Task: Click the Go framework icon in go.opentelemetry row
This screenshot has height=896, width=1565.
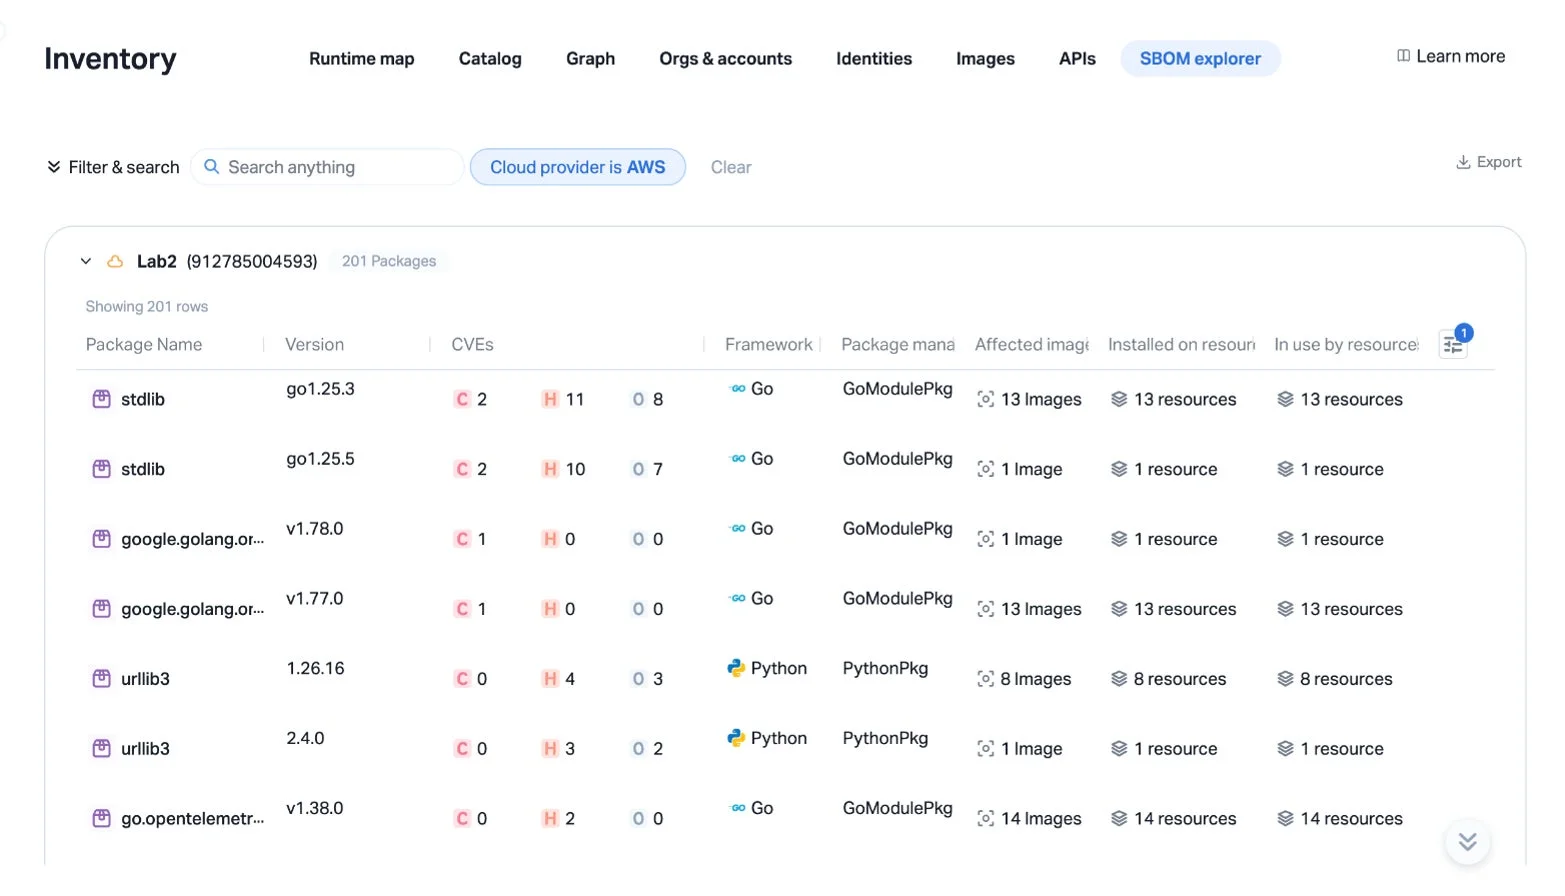Action: 738,808
